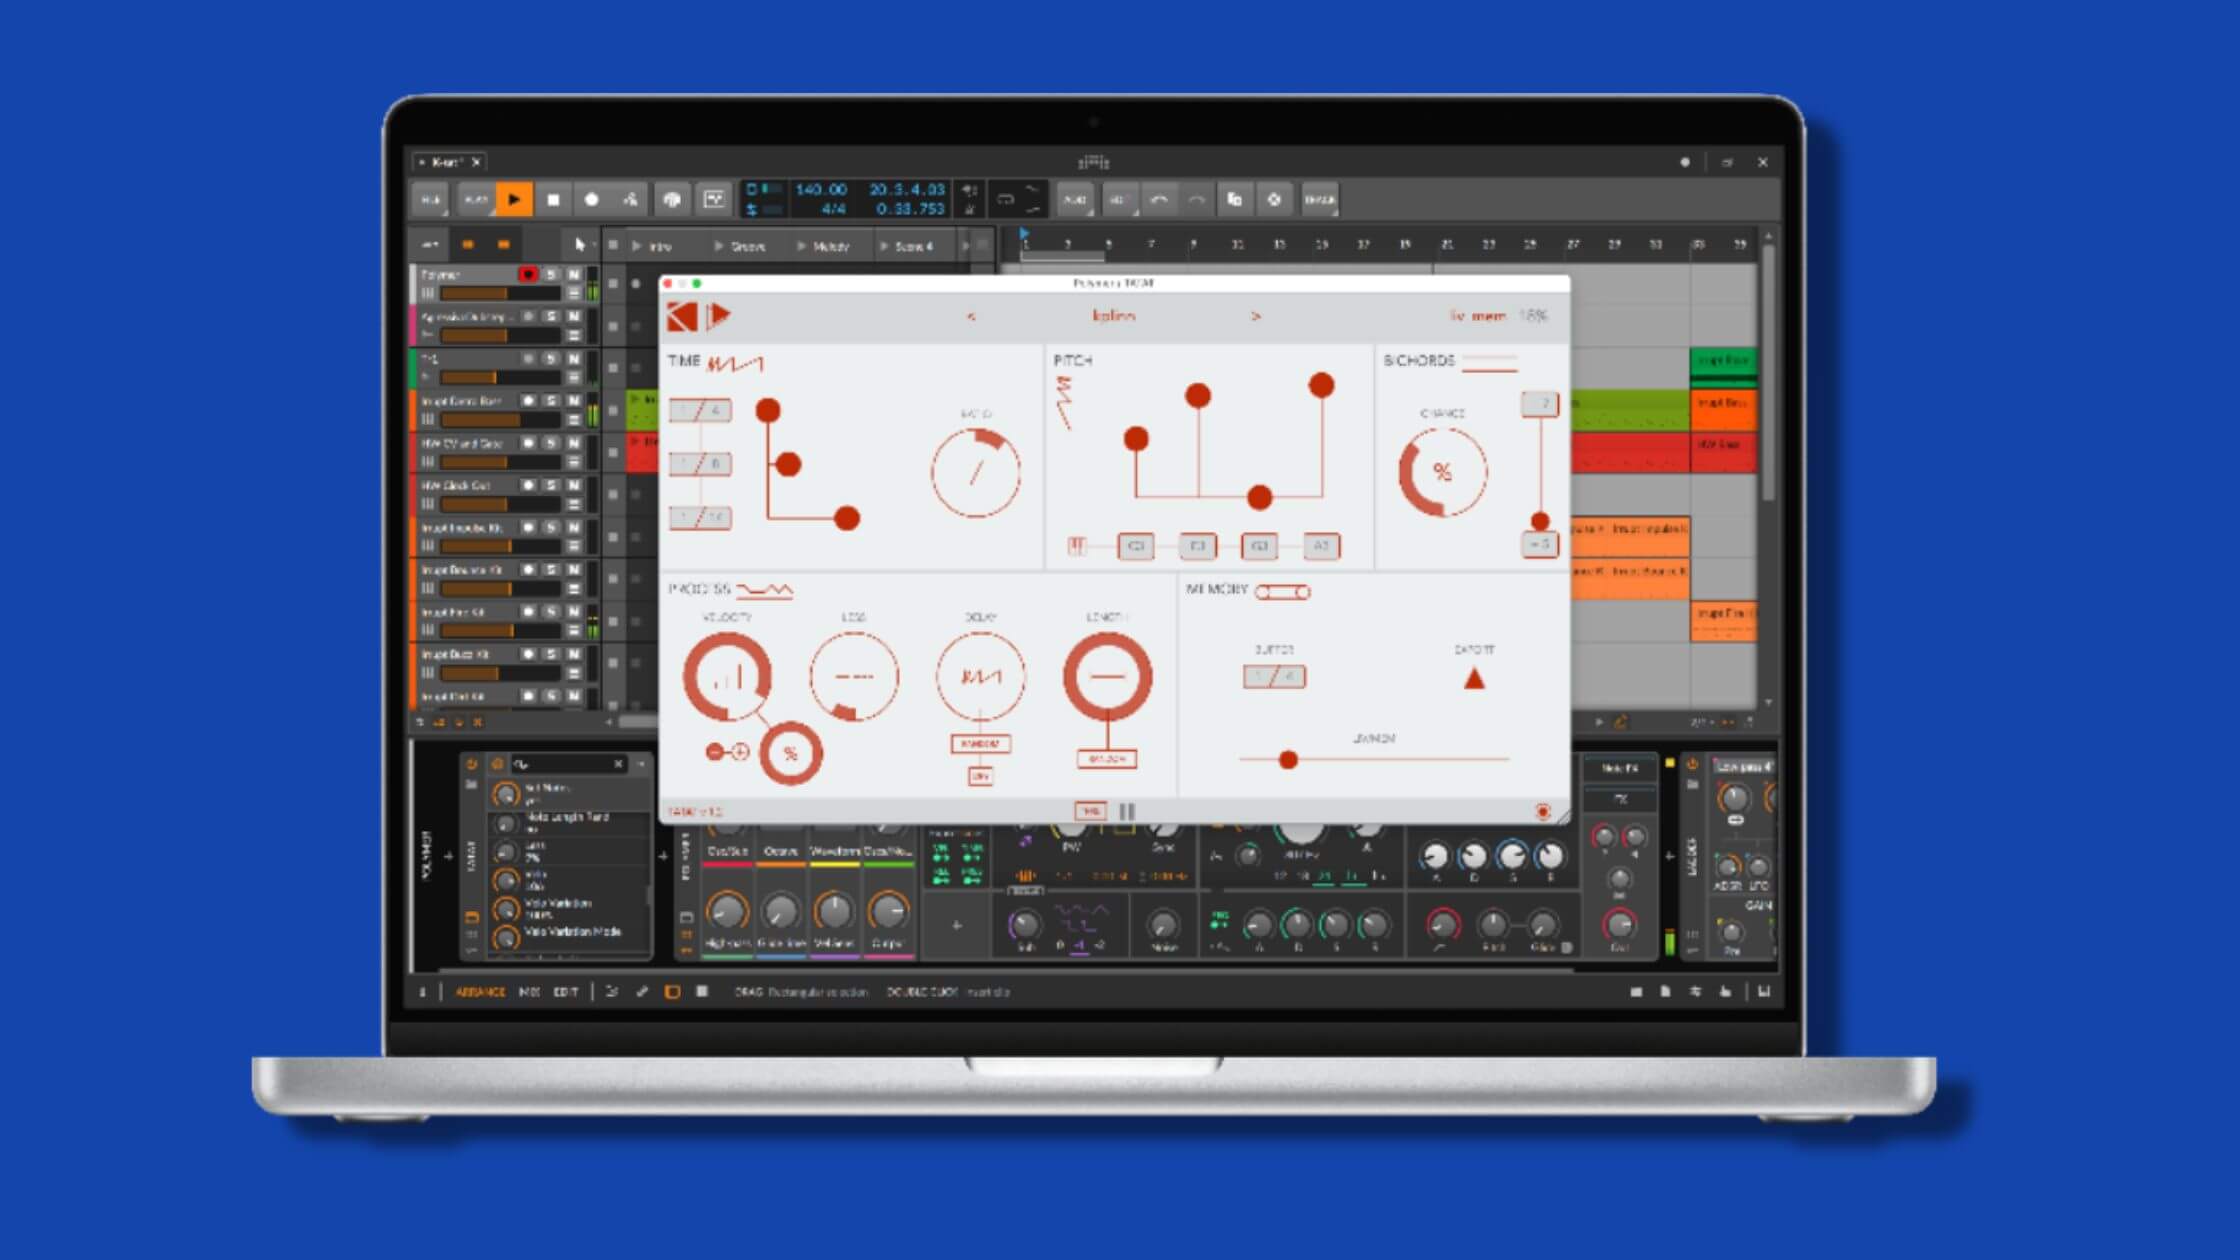The width and height of the screenshot is (2240, 1260).
Task: Mute the HW CV and Gate track
Action: click(x=574, y=443)
